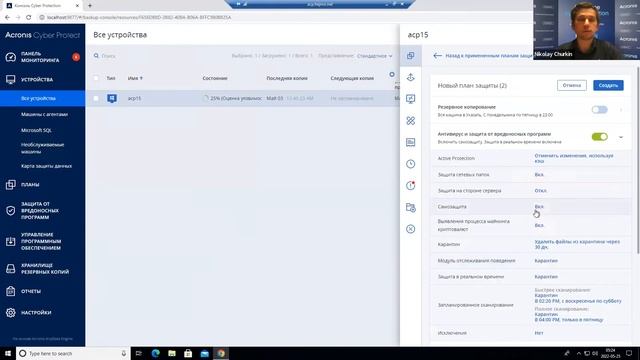Open the add-to-group folder icon in acp15 toolbar
The width and height of the screenshot is (640, 360).
coord(411,207)
